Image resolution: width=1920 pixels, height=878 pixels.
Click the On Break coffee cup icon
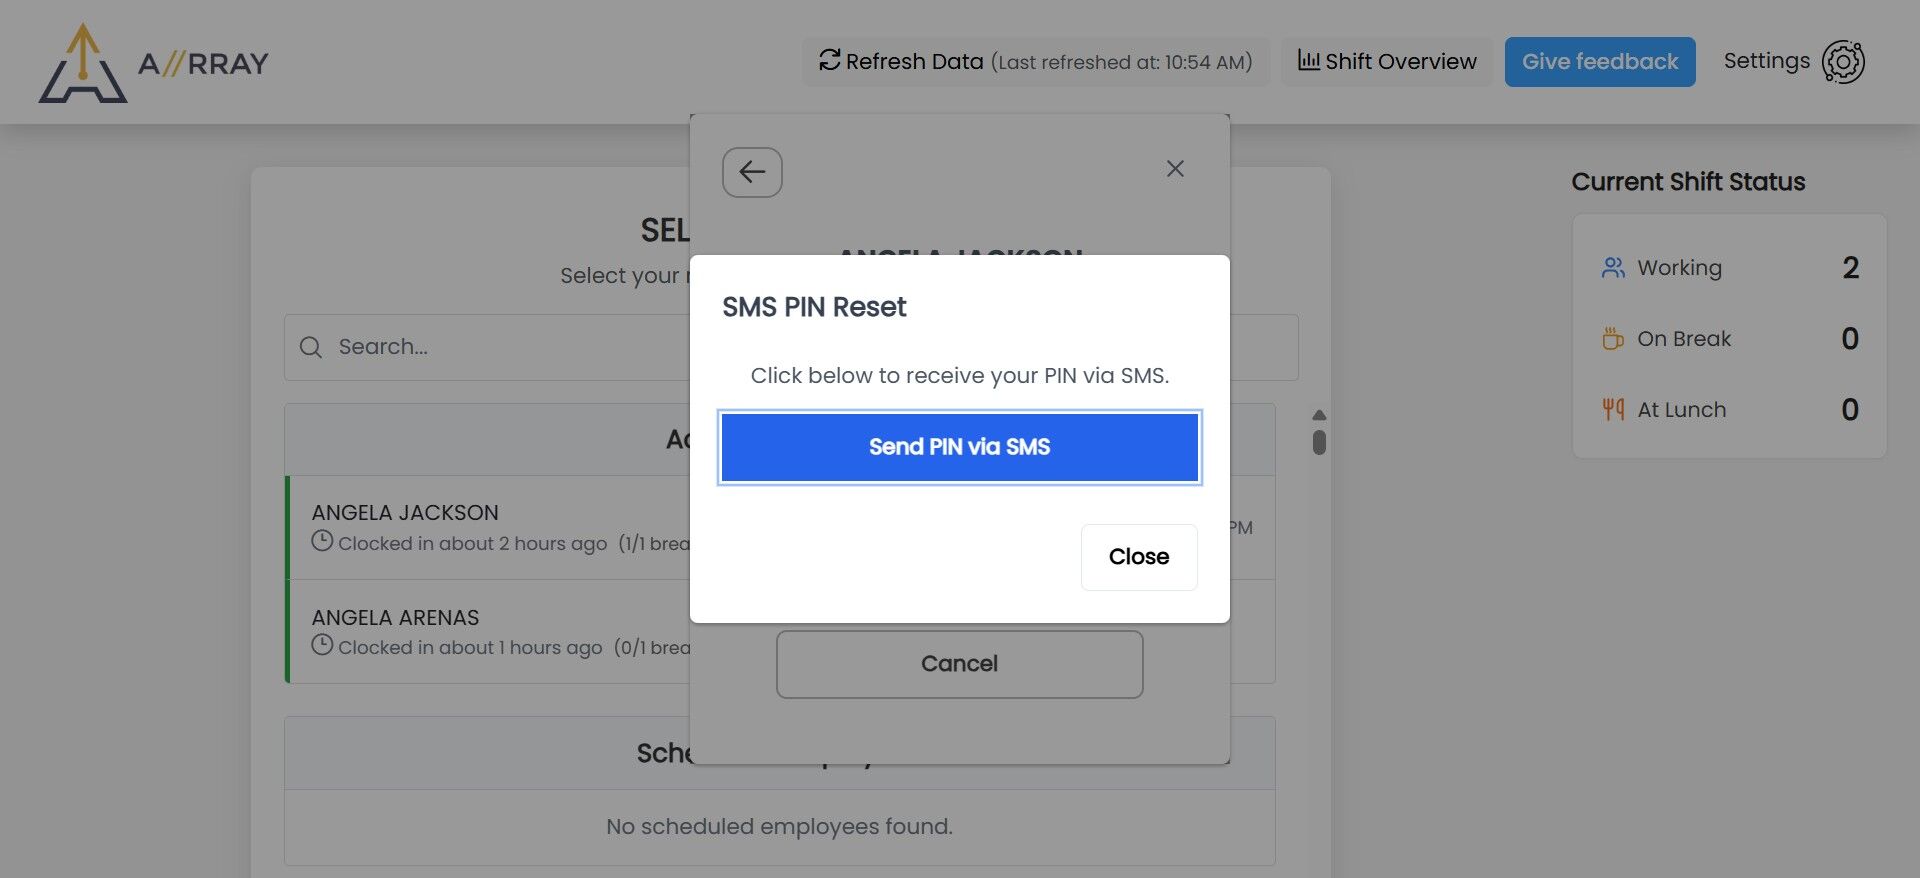1613,339
